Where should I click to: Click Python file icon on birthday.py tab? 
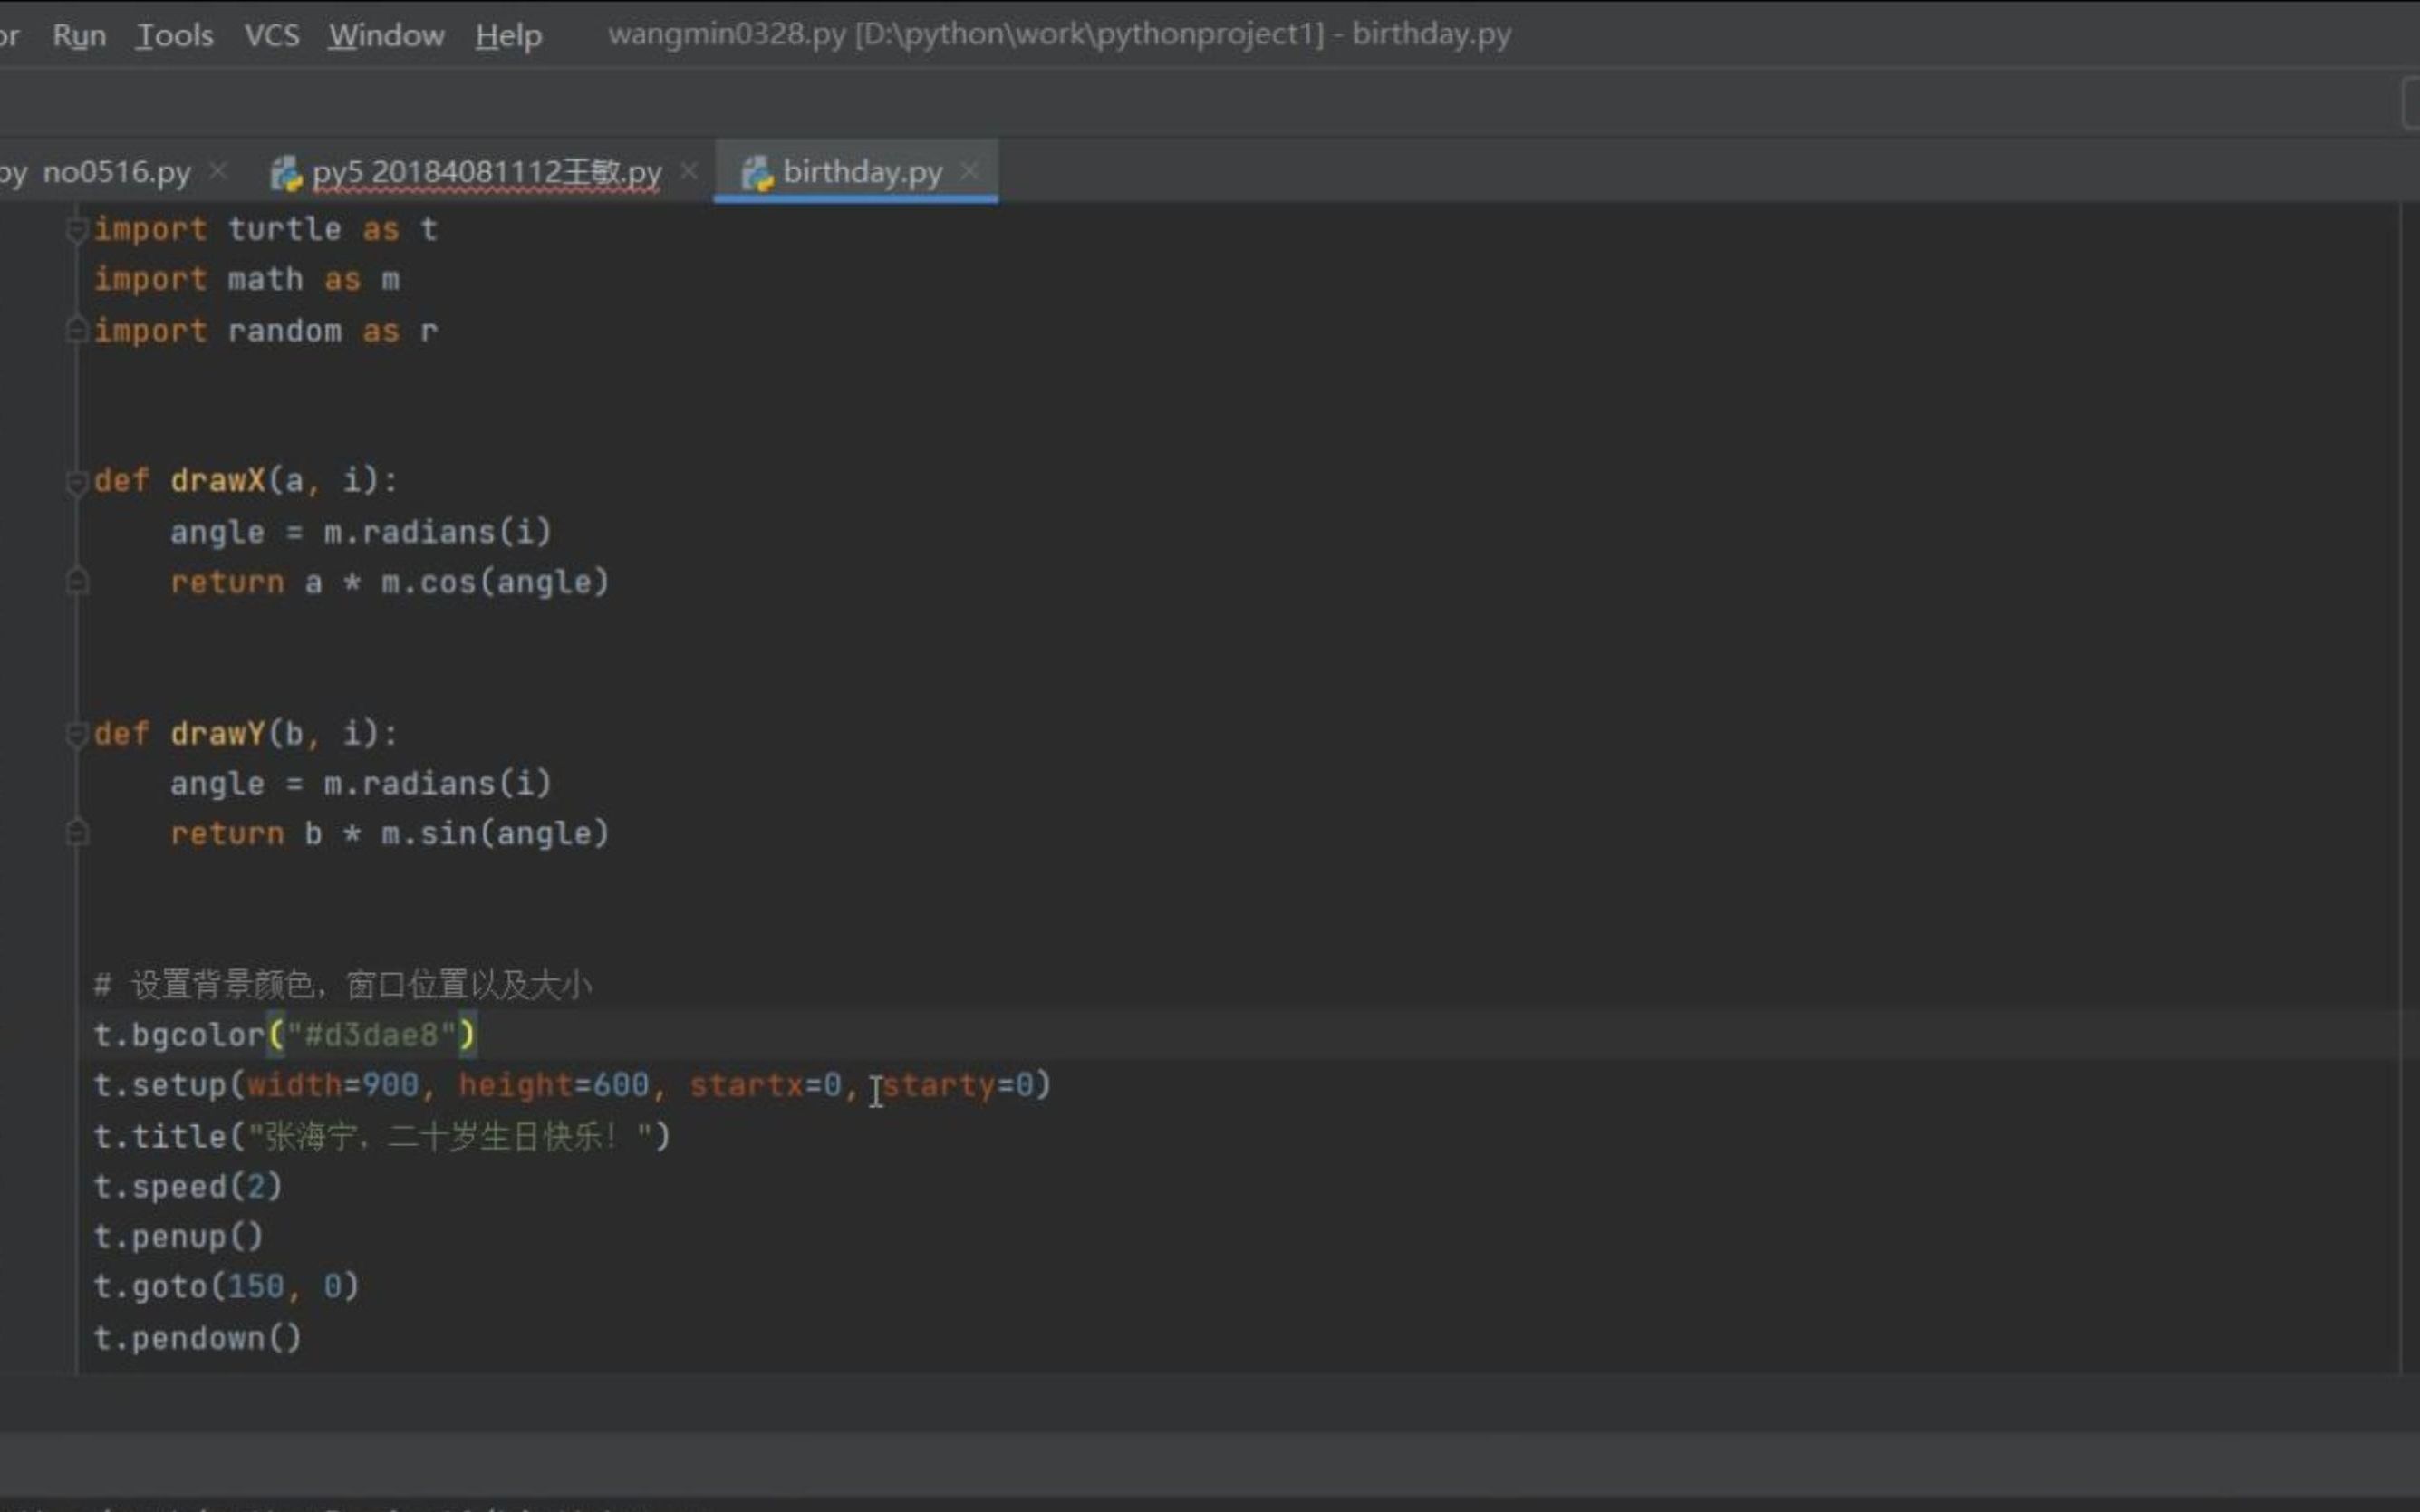tap(757, 173)
